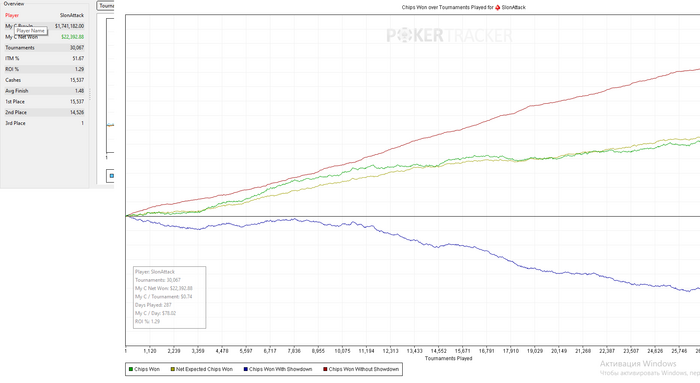Click My C / Tournament: $0.74 in the info box
Screen dimensions: 700x383
click(164, 297)
